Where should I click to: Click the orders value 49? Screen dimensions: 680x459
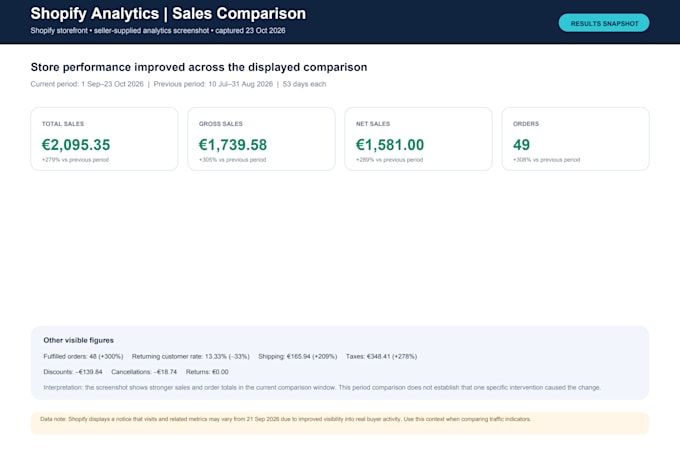[x=521, y=145]
